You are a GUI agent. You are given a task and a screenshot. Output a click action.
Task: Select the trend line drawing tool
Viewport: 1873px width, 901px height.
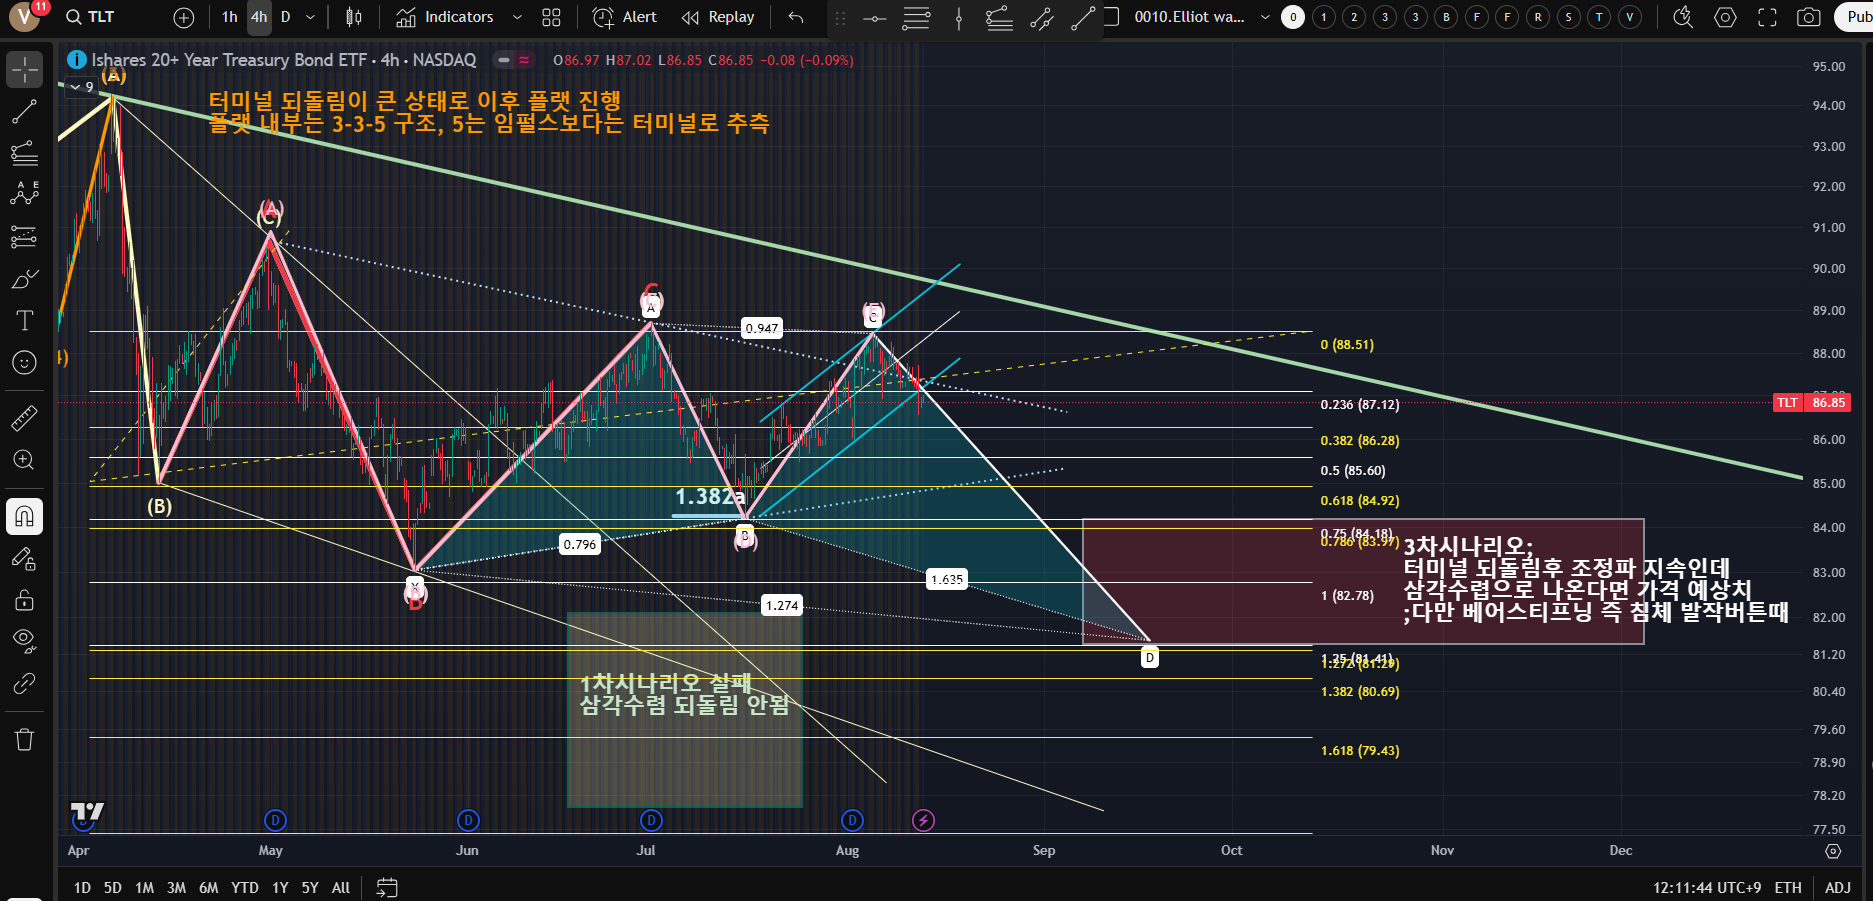coord(24,112)
